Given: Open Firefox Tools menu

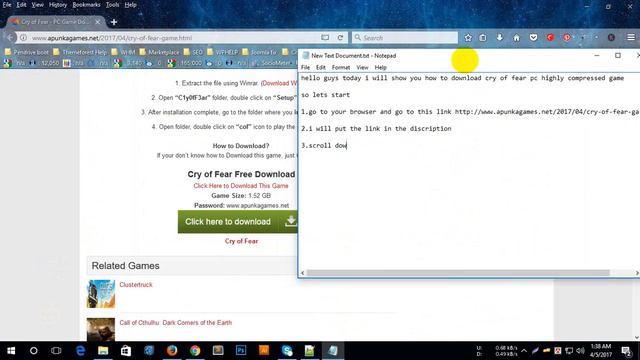Looking at the screenshot, I should (112, 5).
